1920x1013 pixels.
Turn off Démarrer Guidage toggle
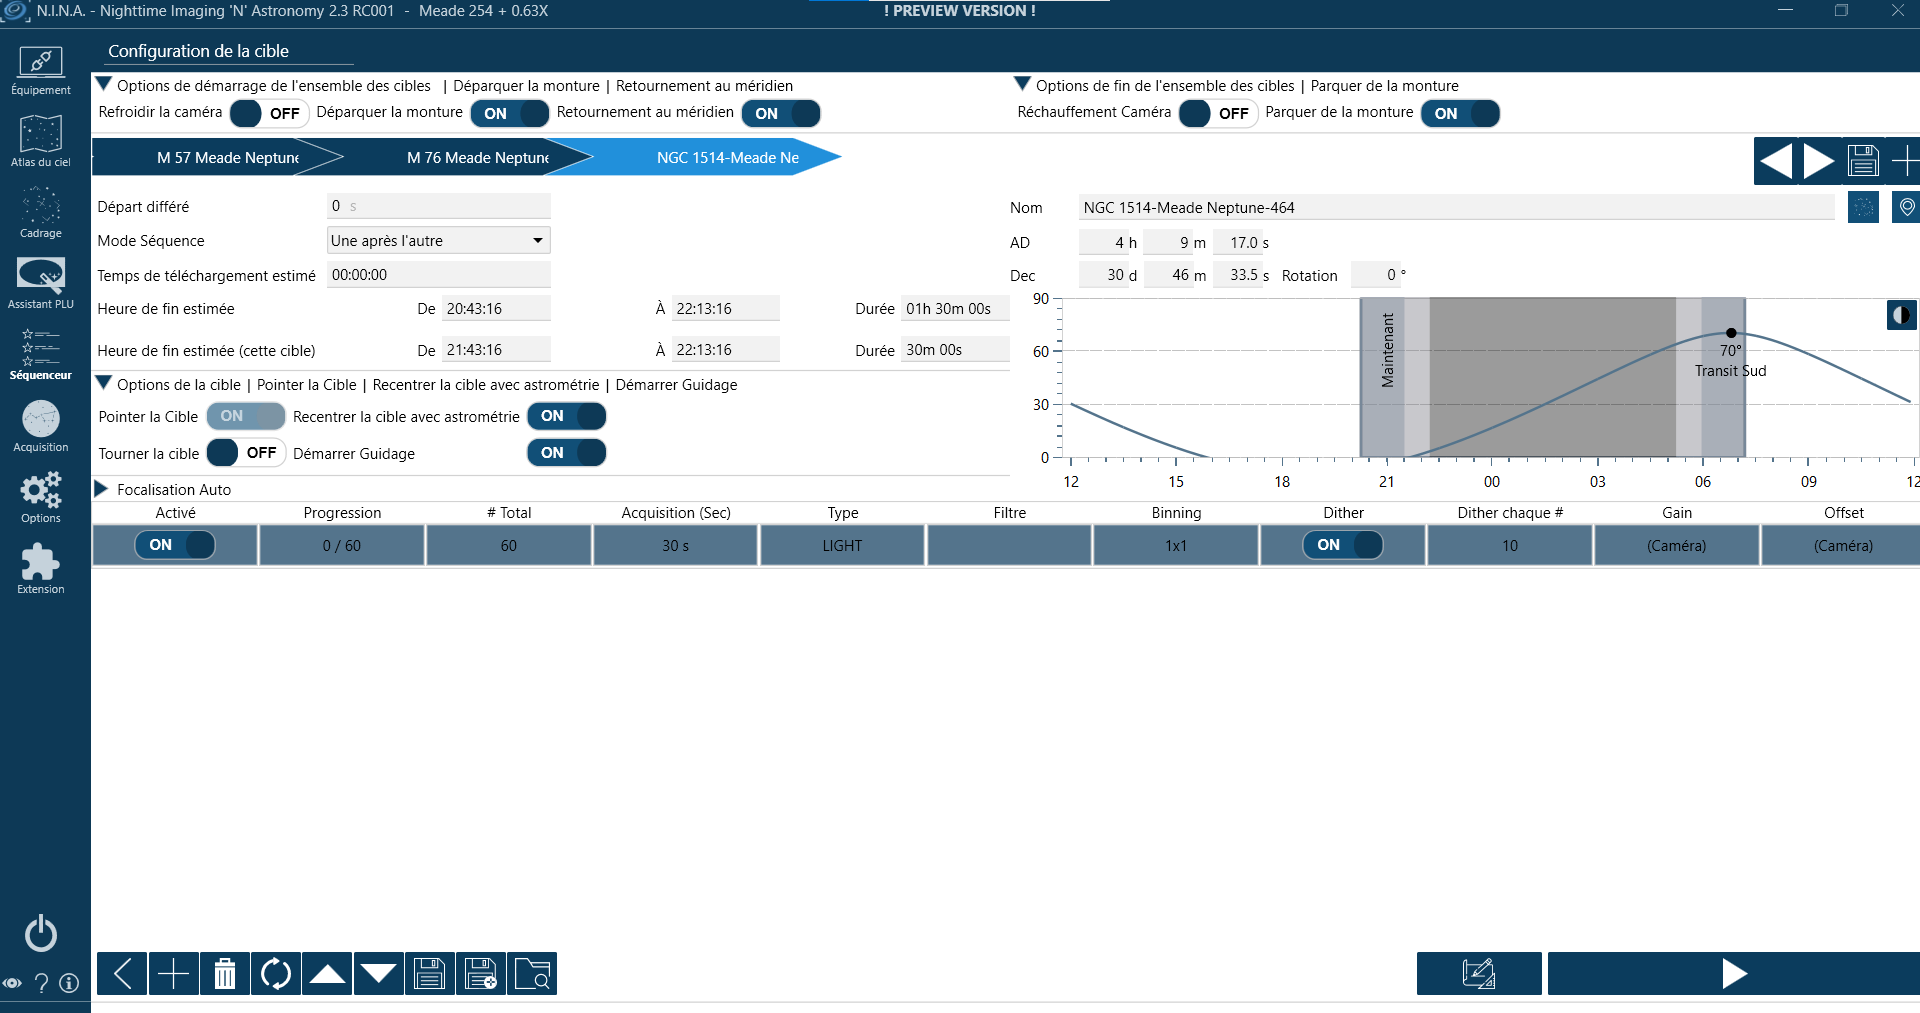pyautogui.click(x=567, y=453)
